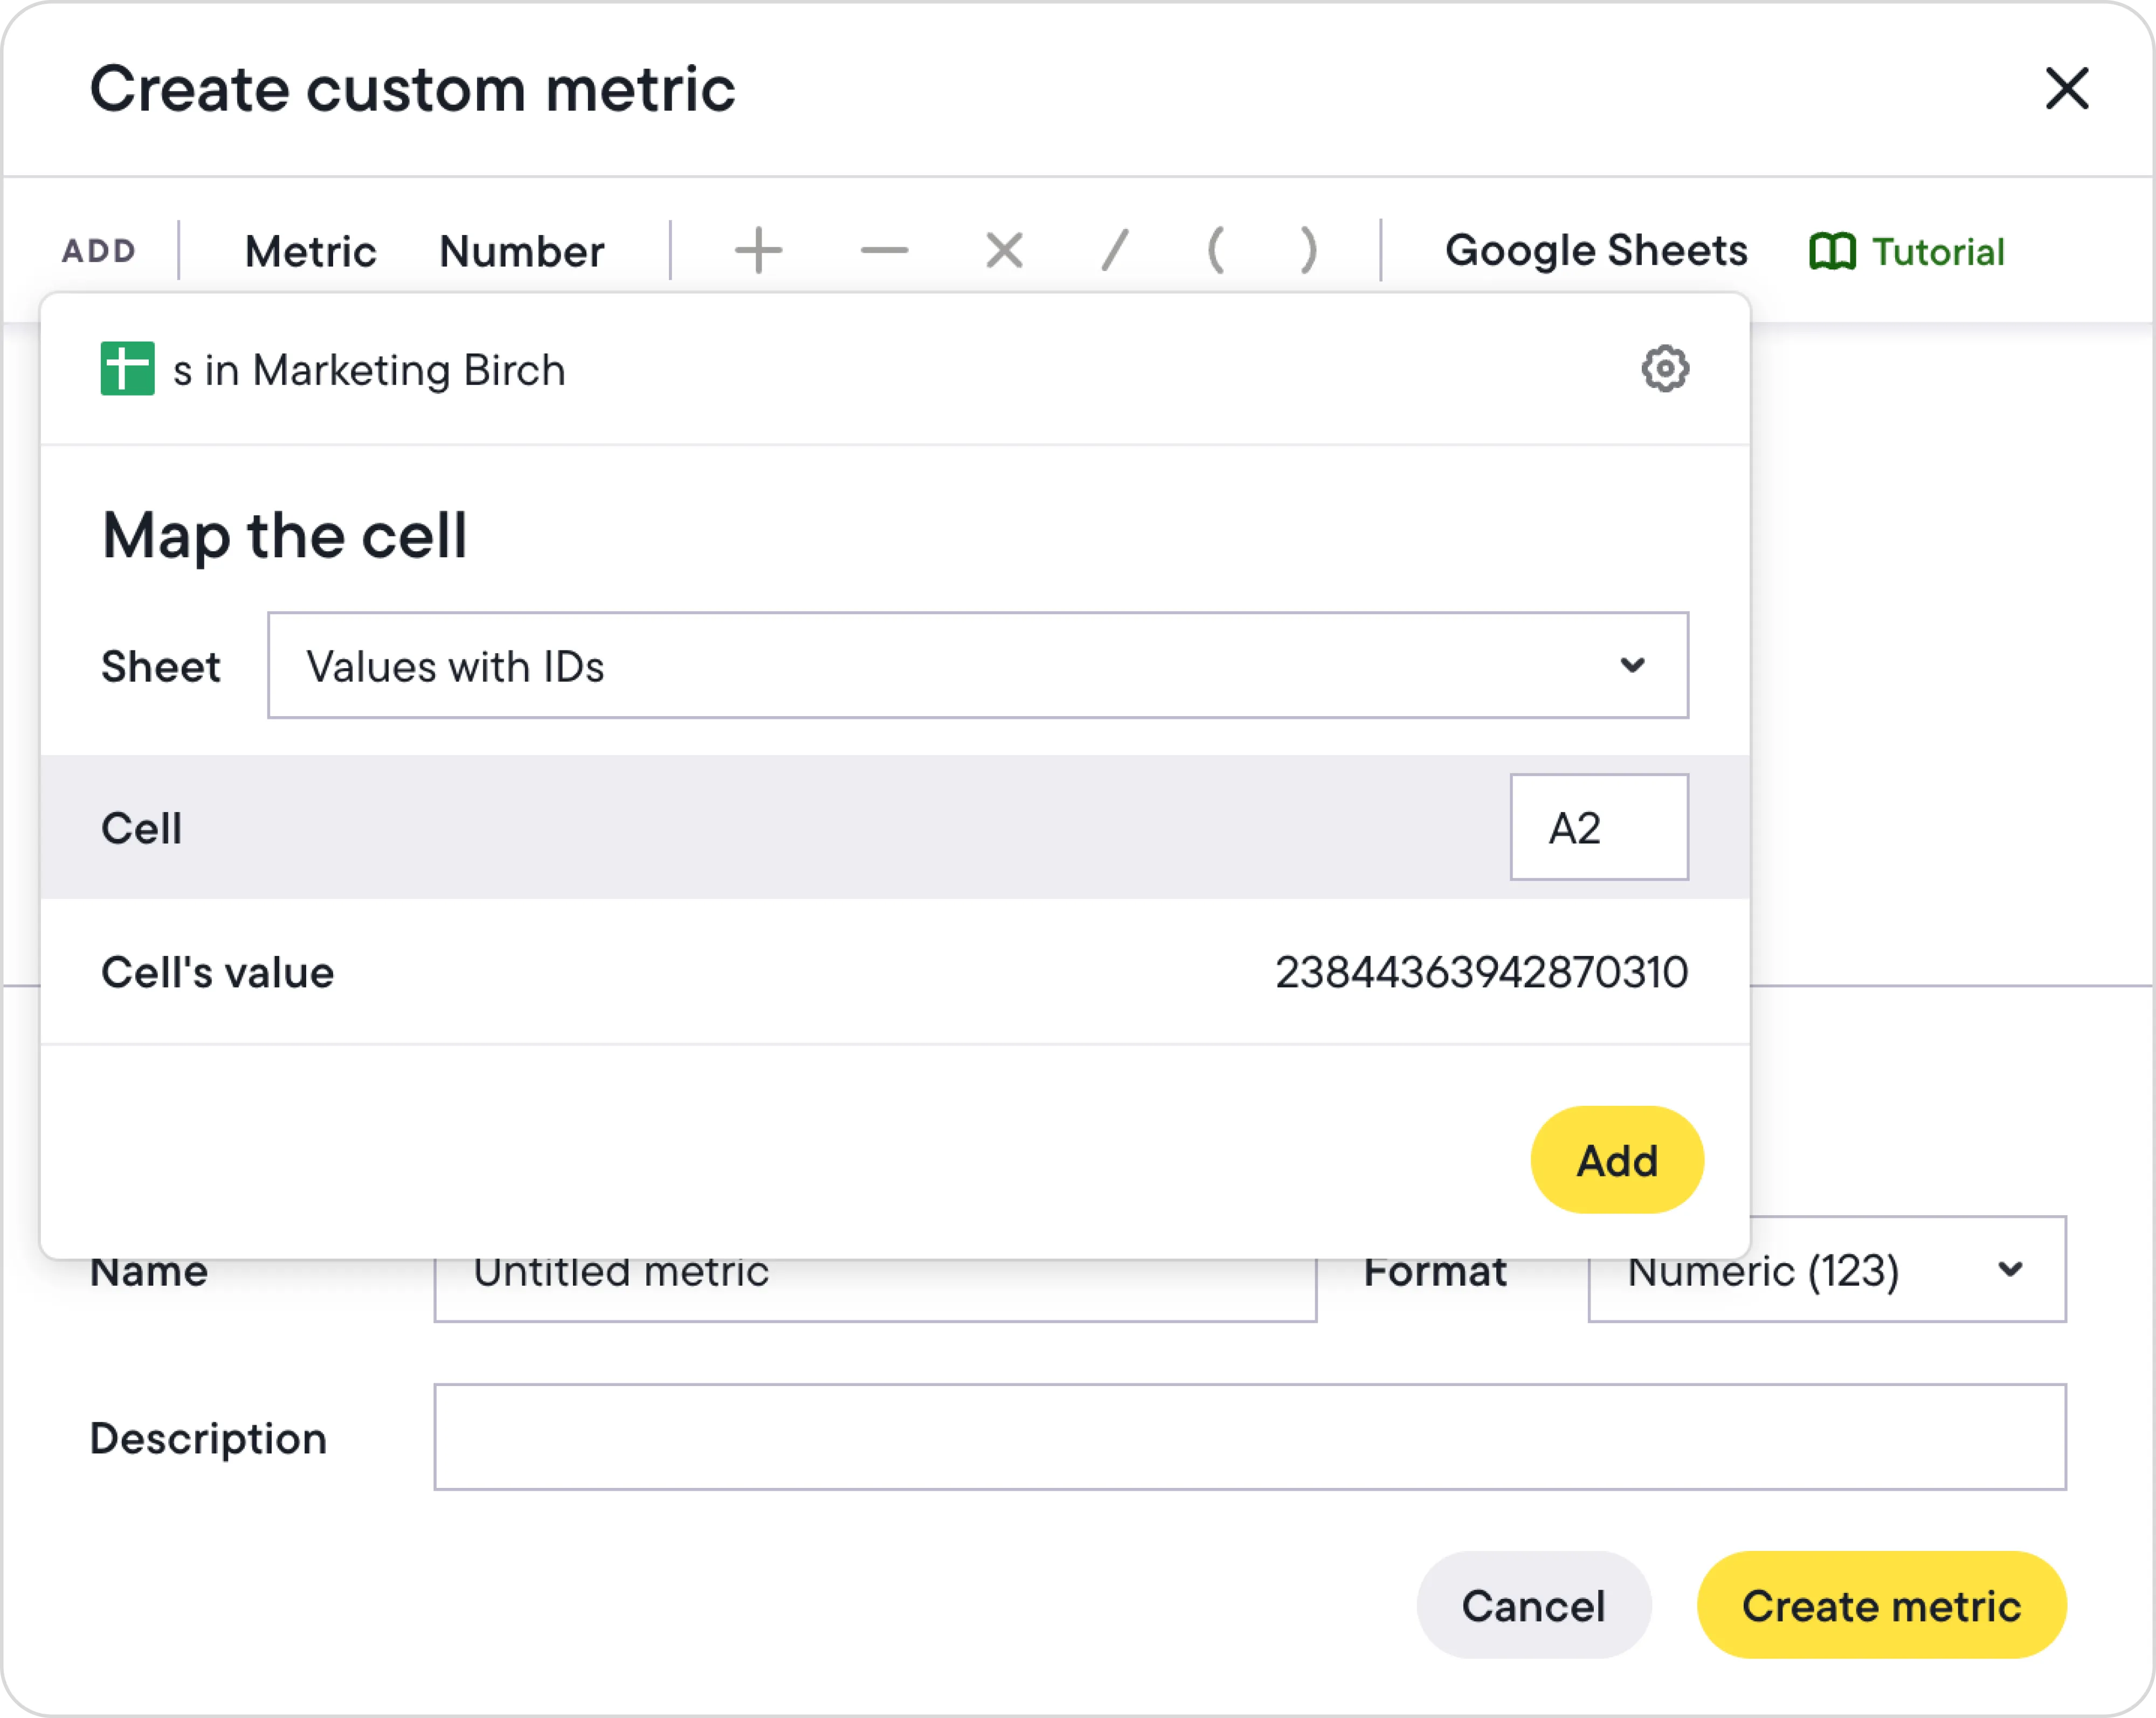
Task: Click into the Description text field
Action: tap(1249, 1437)
